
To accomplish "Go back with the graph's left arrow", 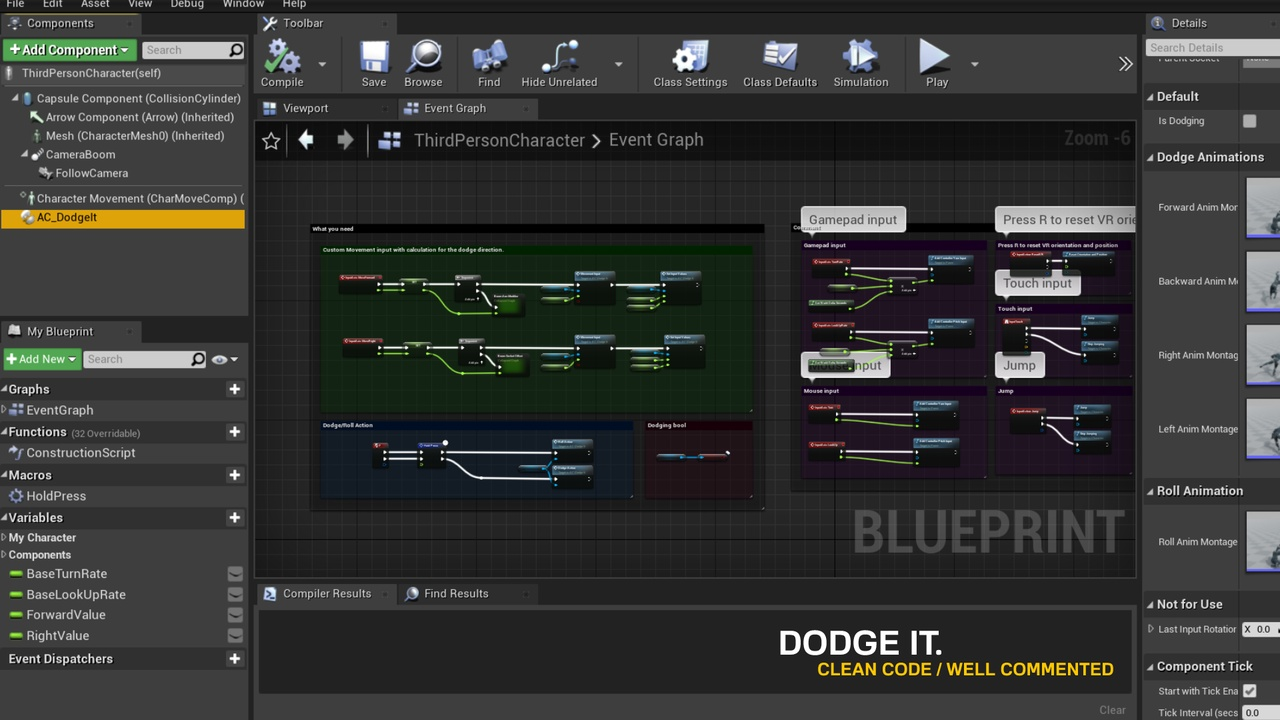I will (306, 140).
